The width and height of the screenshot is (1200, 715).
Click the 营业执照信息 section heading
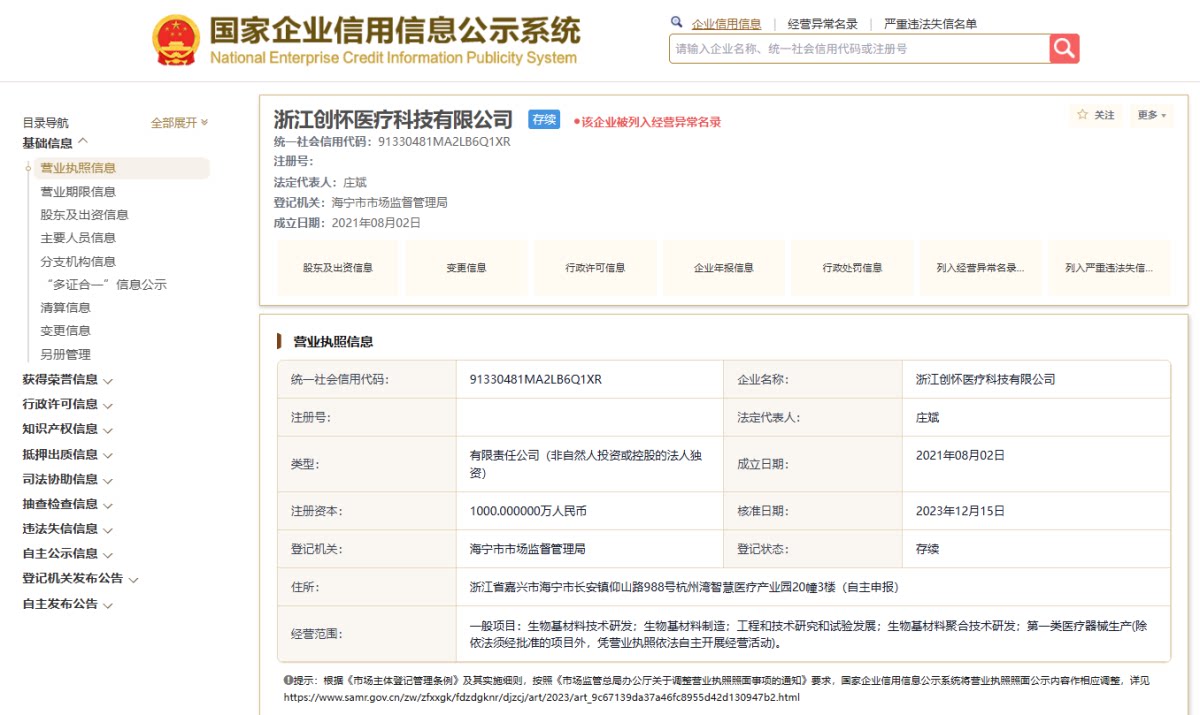coord(332,342)
